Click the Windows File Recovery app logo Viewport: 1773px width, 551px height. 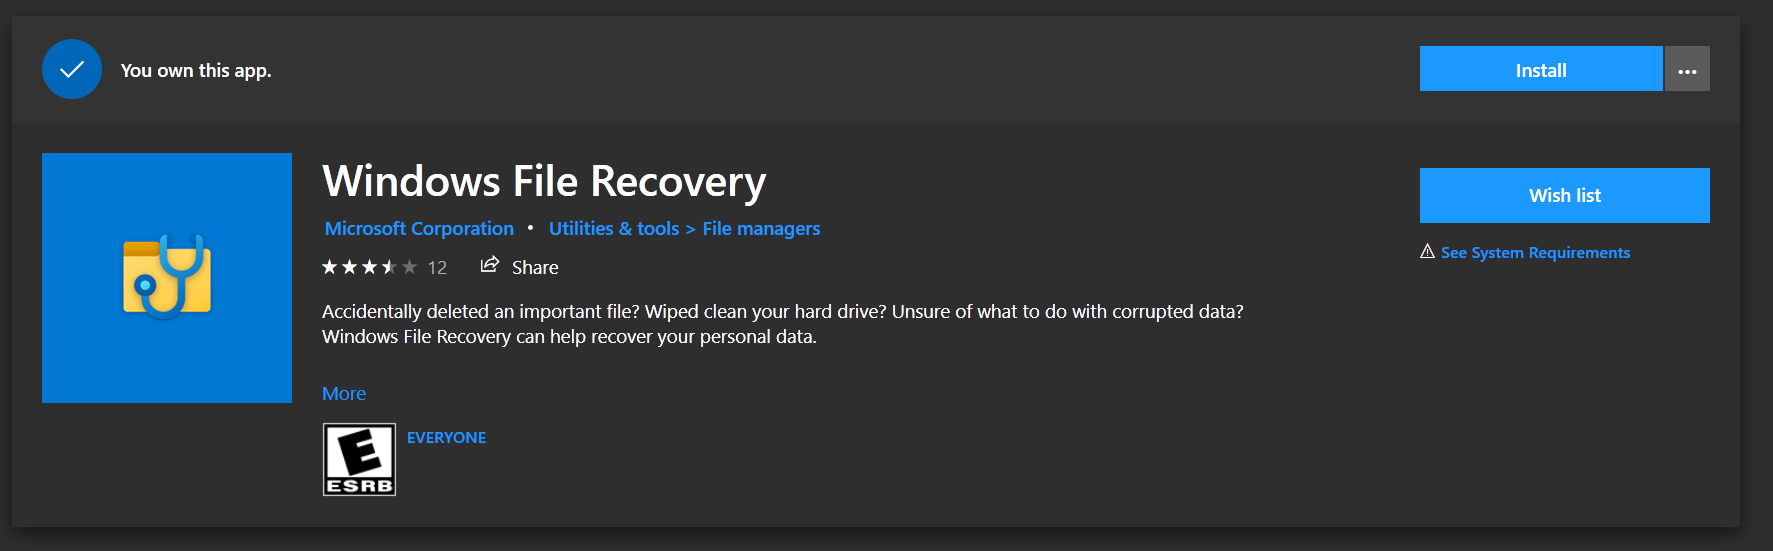(x=167, y=278)
